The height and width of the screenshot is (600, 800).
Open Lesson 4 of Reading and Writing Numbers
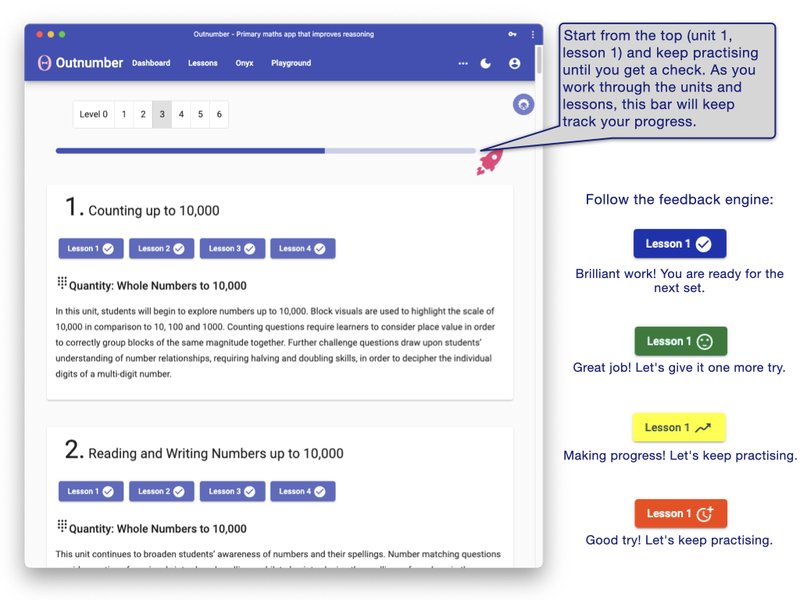(302, 491)
